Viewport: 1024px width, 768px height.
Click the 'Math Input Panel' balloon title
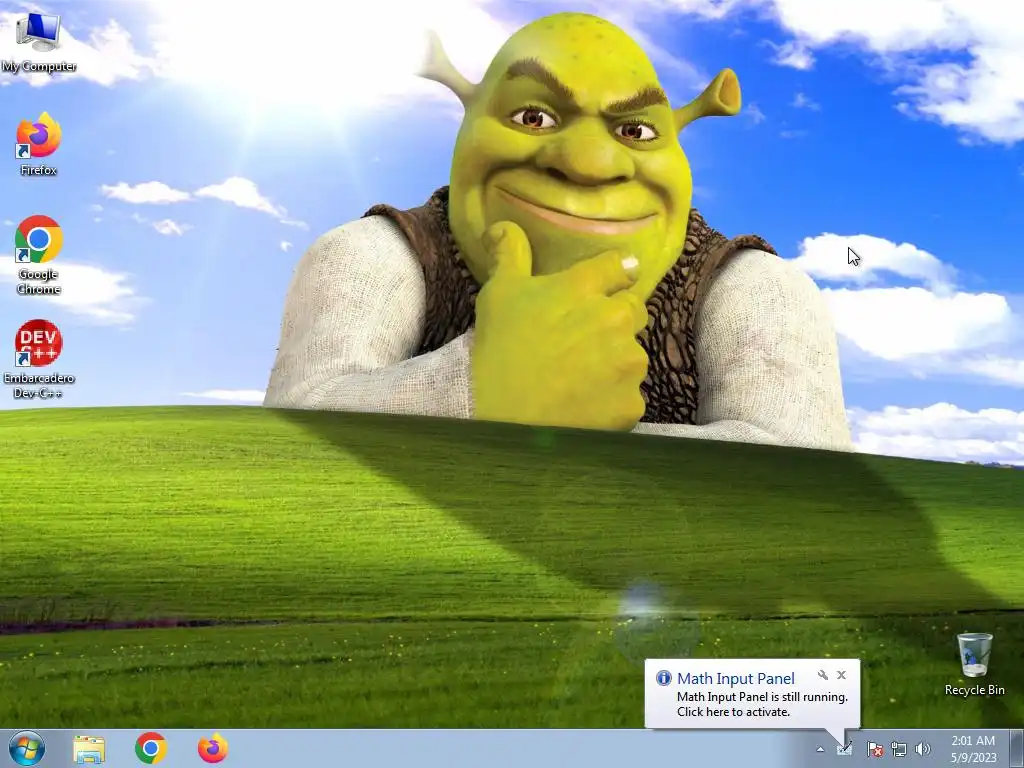(x=736, y=679)
